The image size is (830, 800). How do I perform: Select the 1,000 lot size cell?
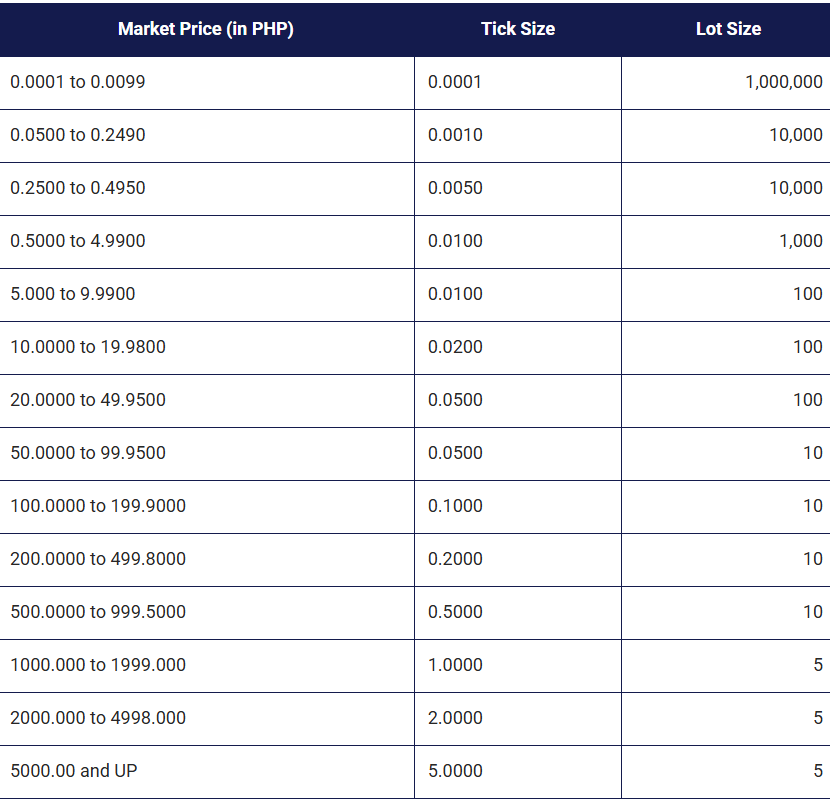click(801, 241)
